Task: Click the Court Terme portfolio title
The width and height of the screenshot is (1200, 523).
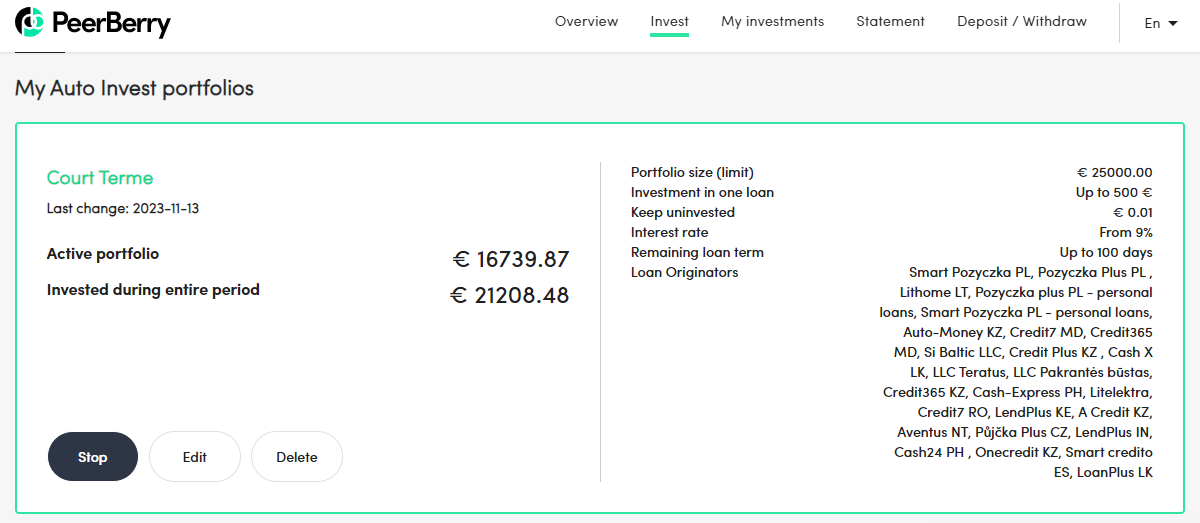Action: pyautogui.click(x=100, y=178)
